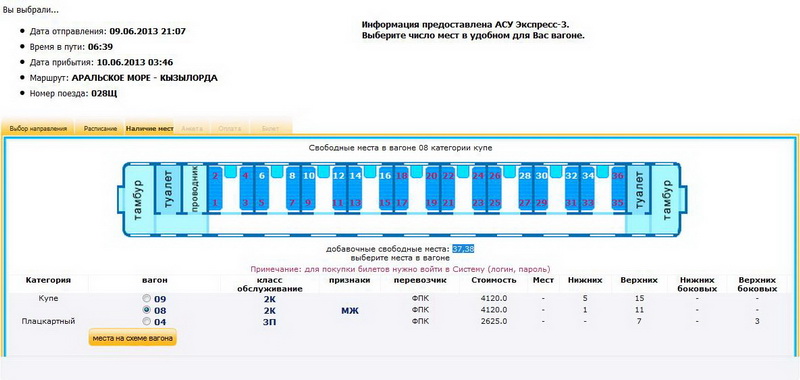
Task: Select seat 23 on the map
Action: point(479,203)
